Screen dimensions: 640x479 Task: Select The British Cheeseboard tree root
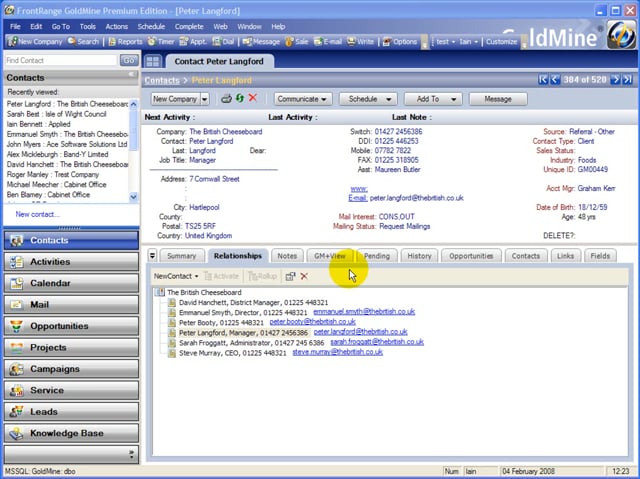point(204,293)
